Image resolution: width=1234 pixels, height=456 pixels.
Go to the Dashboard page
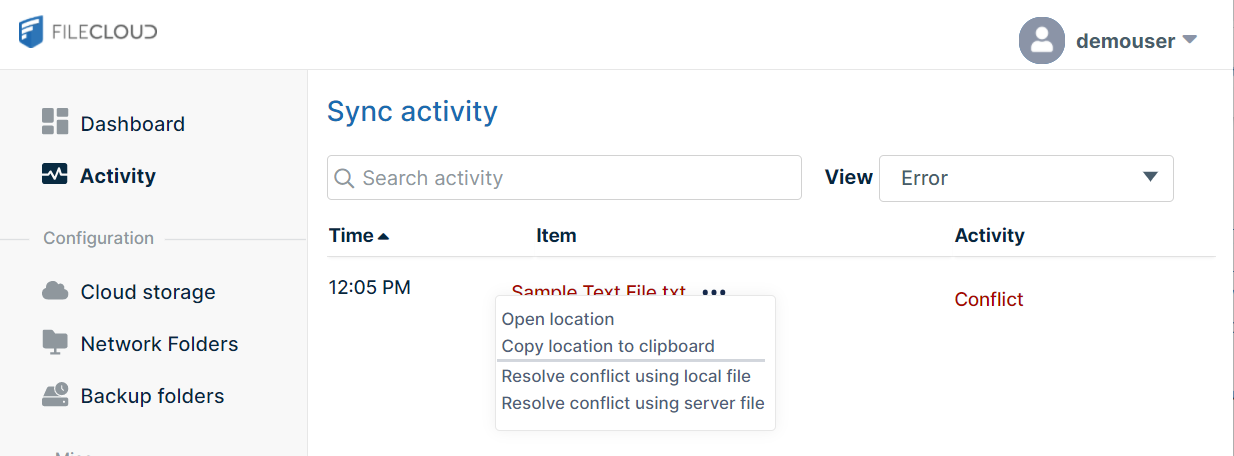click(x=132, y=124)
